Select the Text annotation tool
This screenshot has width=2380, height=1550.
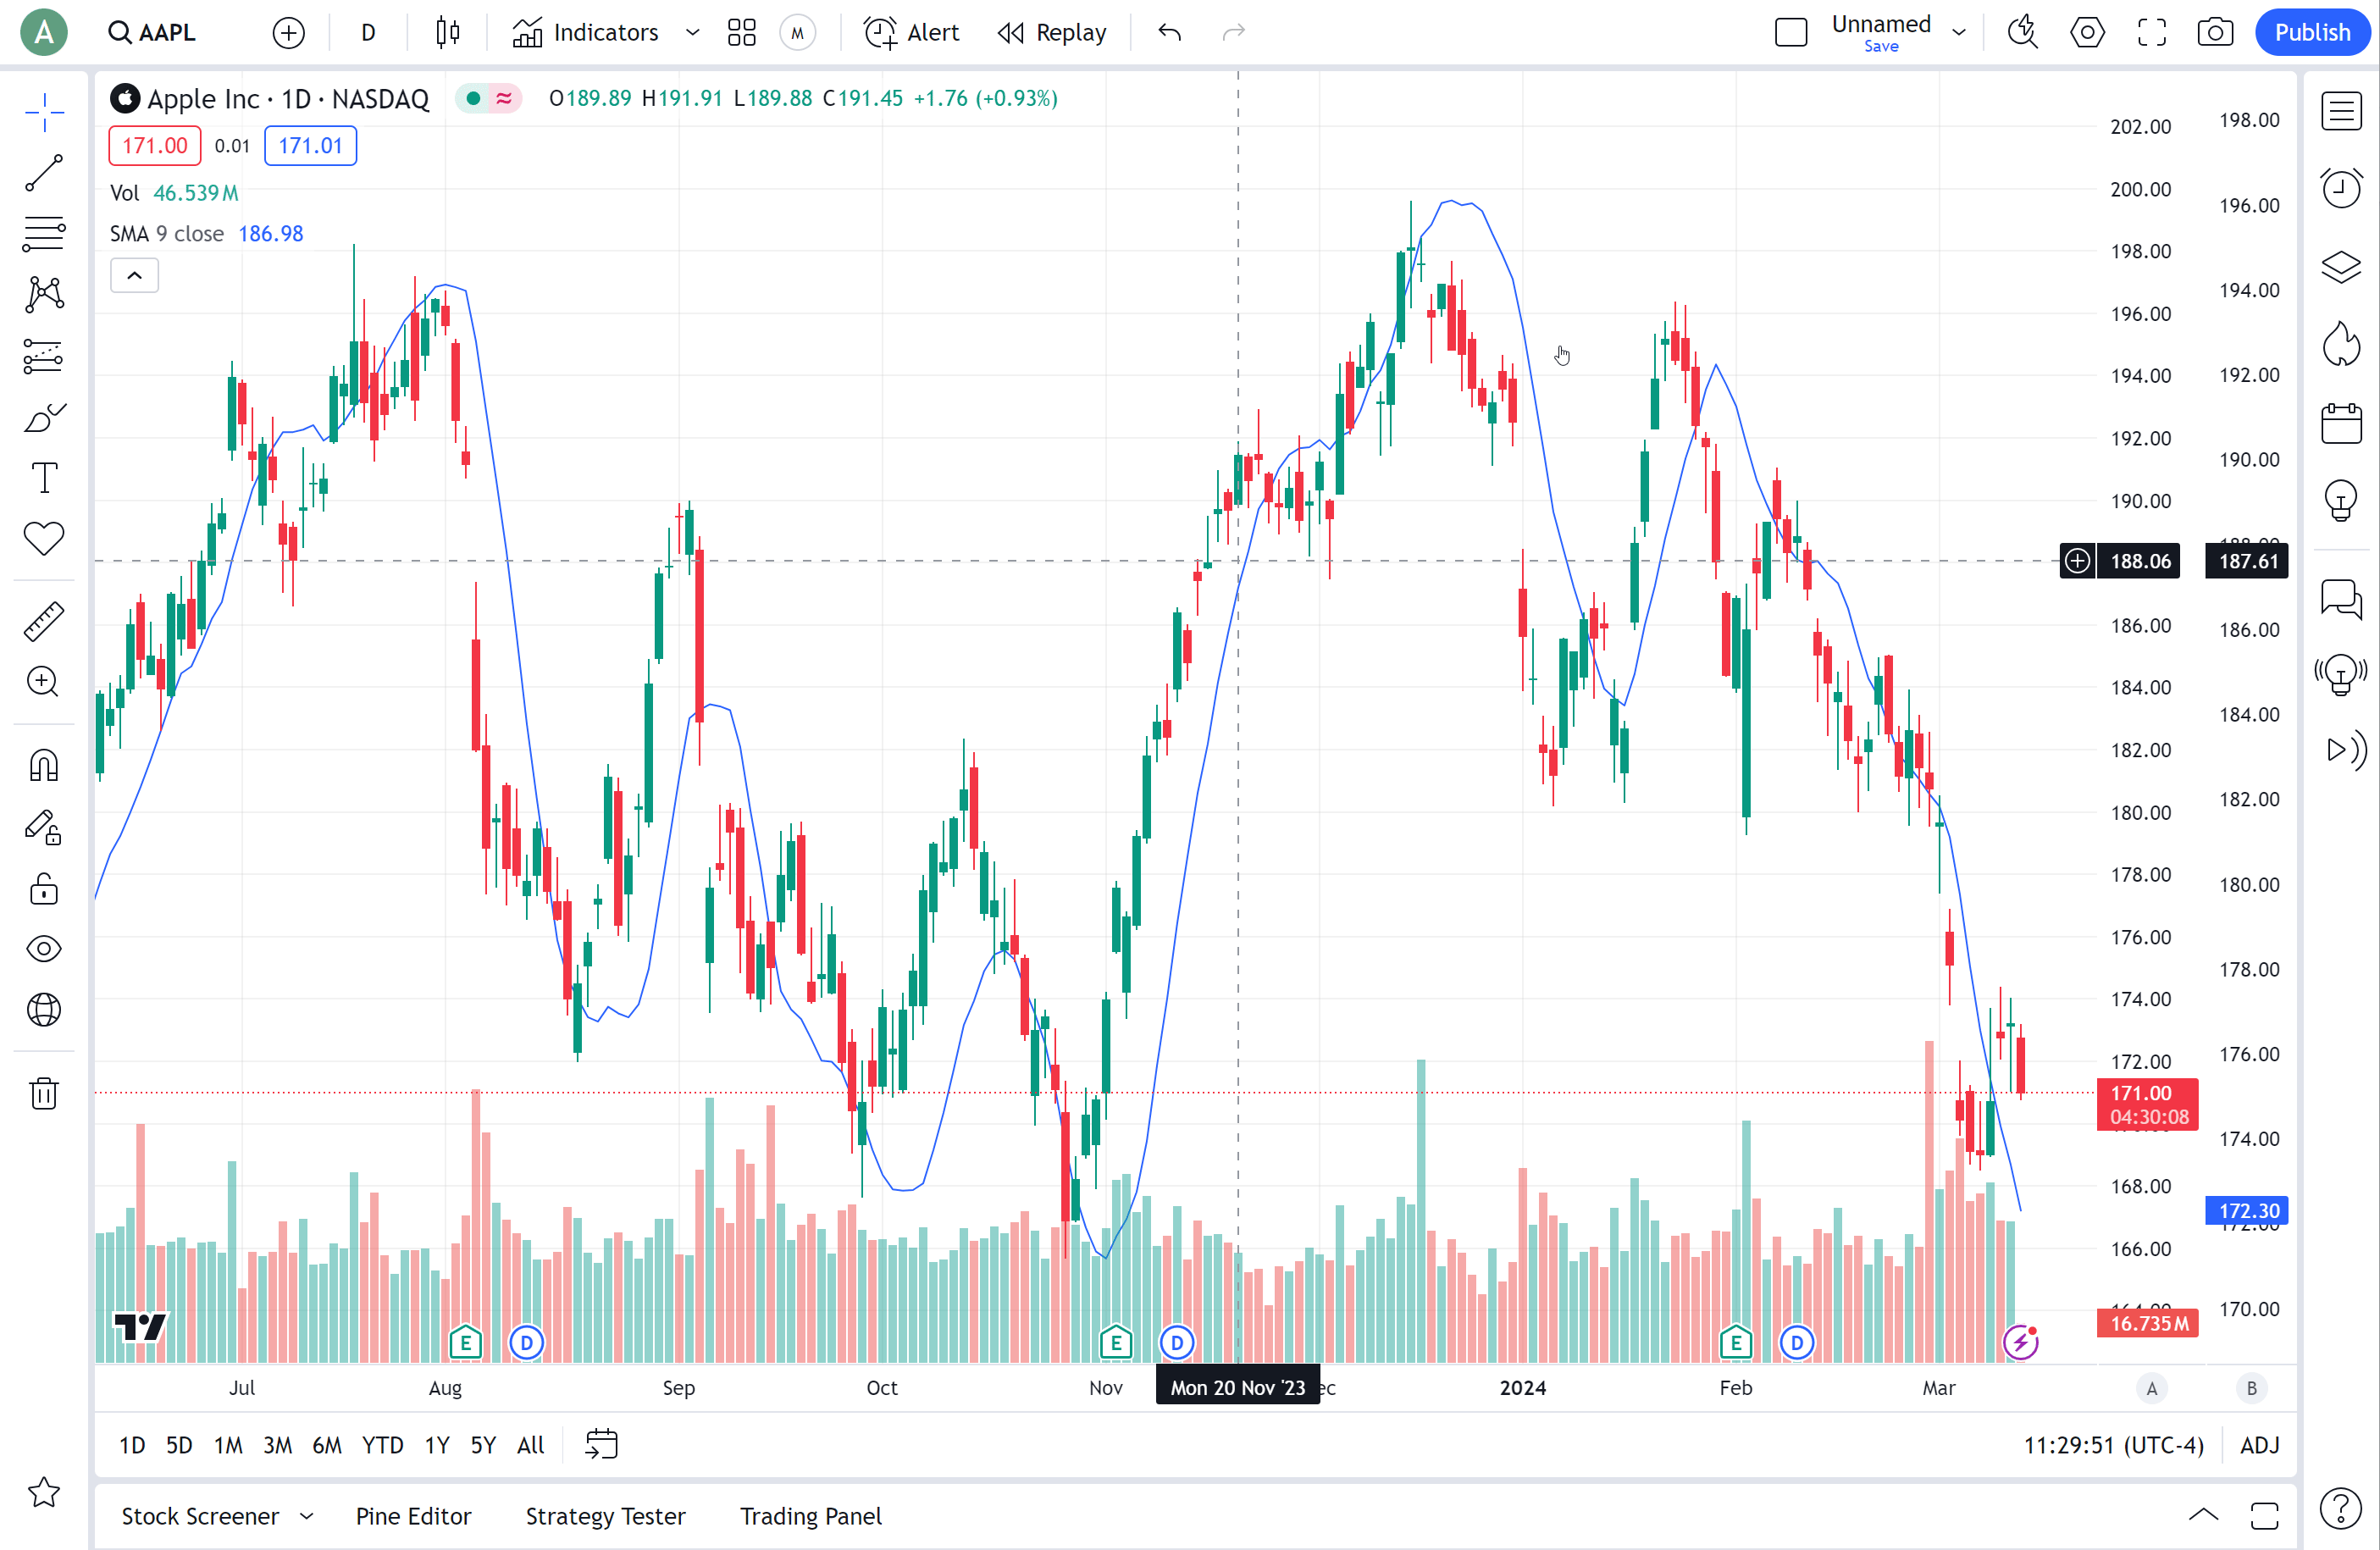(x=44, y=478)
